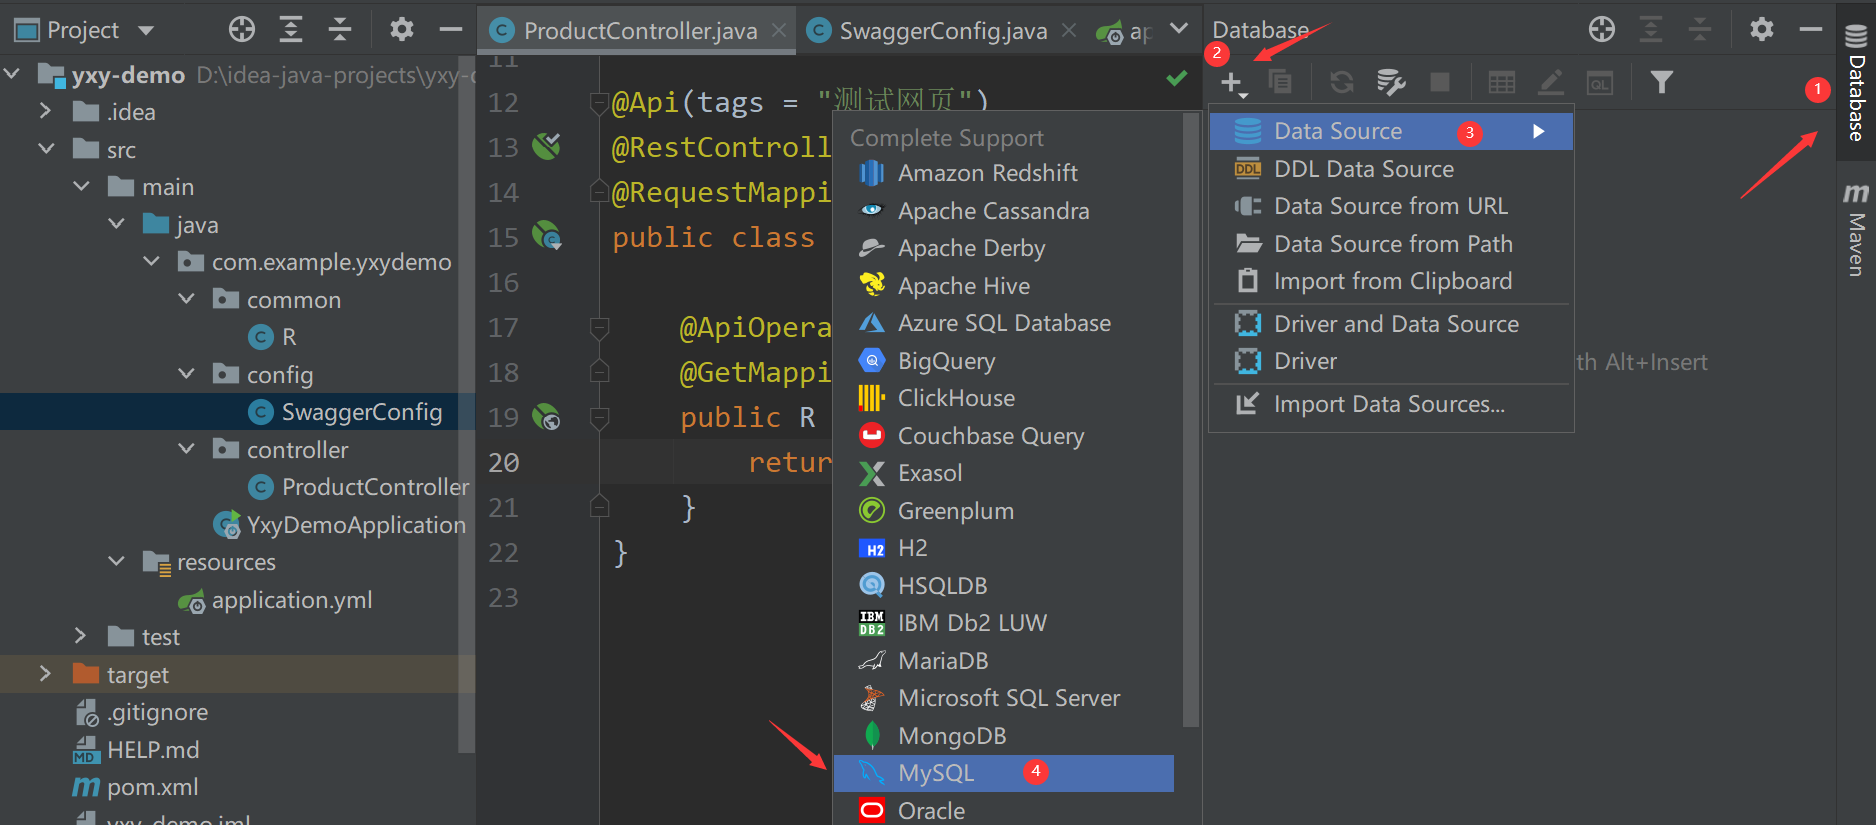The width and height of the screenshot is (1876, 825).
Task: Show hidden editor tabs dropdown
Action: (1179, 29)
